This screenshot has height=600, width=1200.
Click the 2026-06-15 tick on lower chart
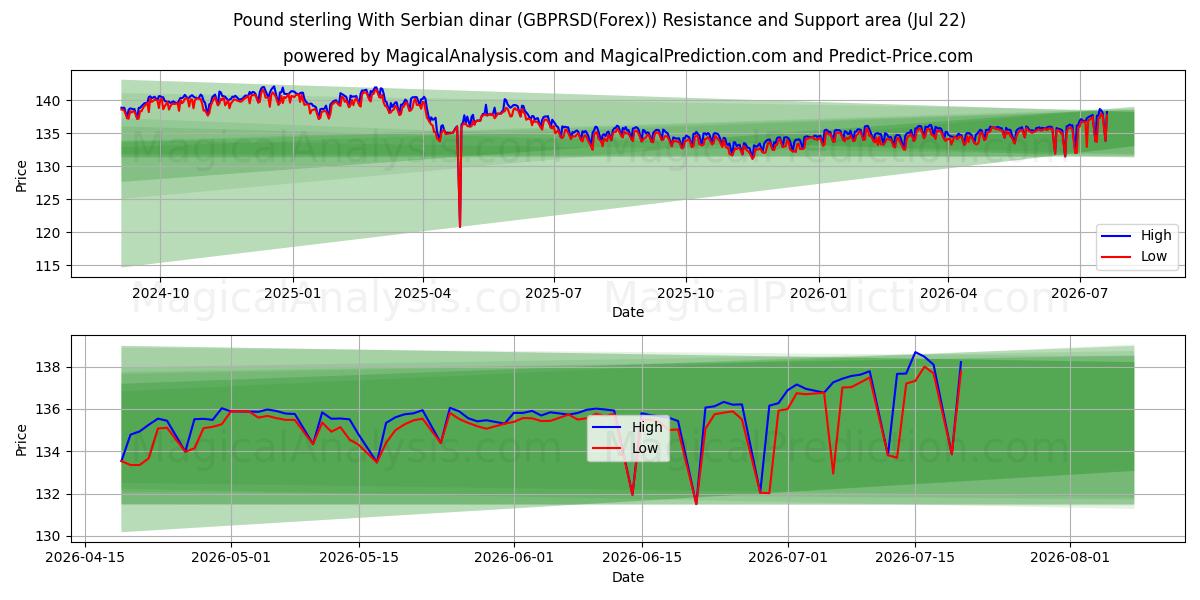pyautogui.click(x=641, y=560)
